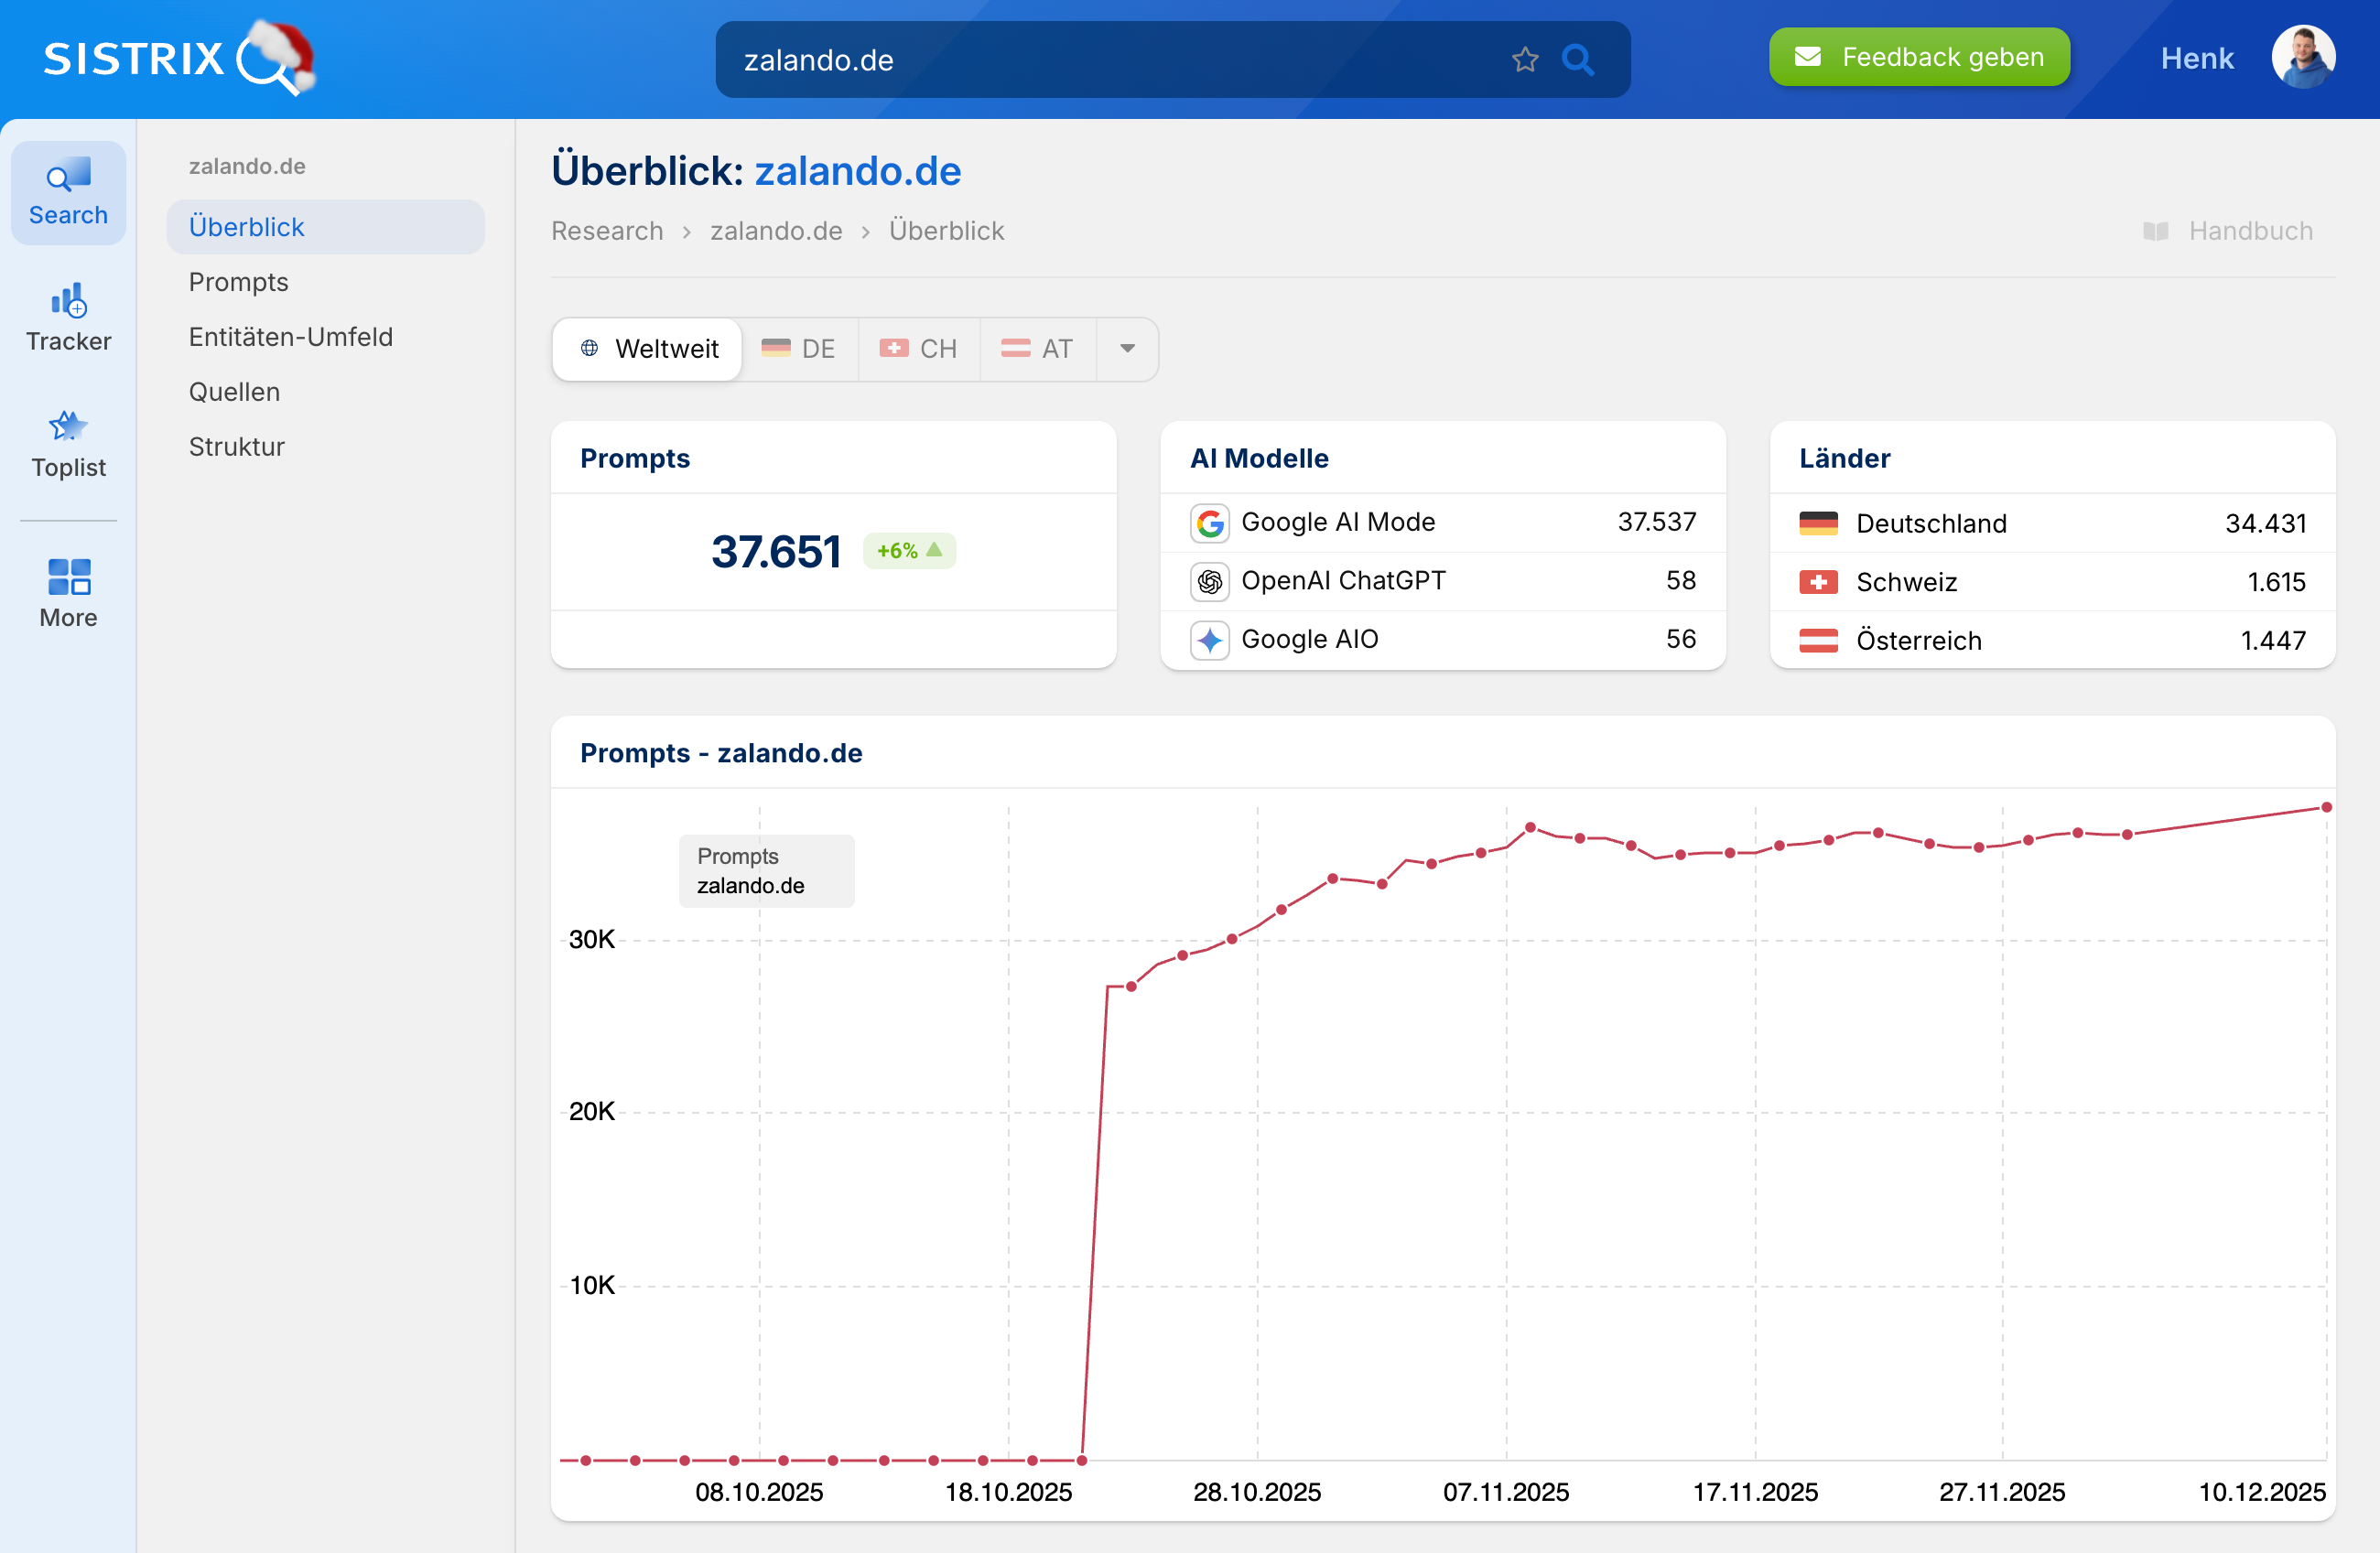Switch to the Prompts section
Viewport: 2380px width, 1553px height.
pyautogui.click(x=238, y=281)
